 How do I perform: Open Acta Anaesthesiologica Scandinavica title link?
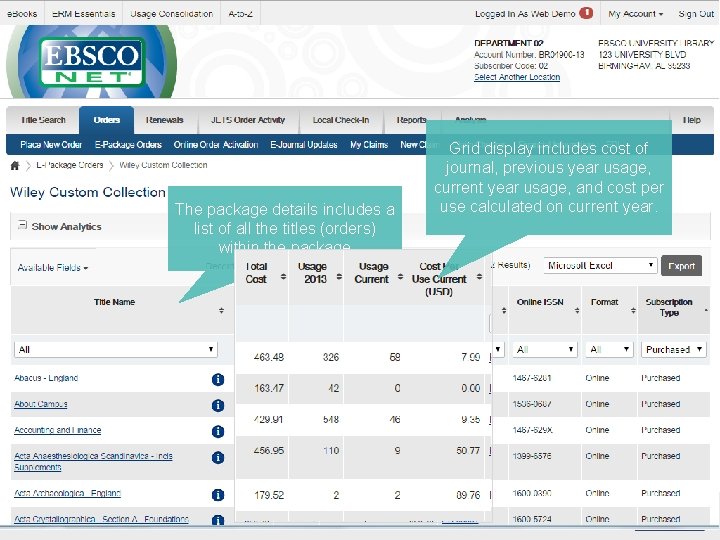[93, 461]
